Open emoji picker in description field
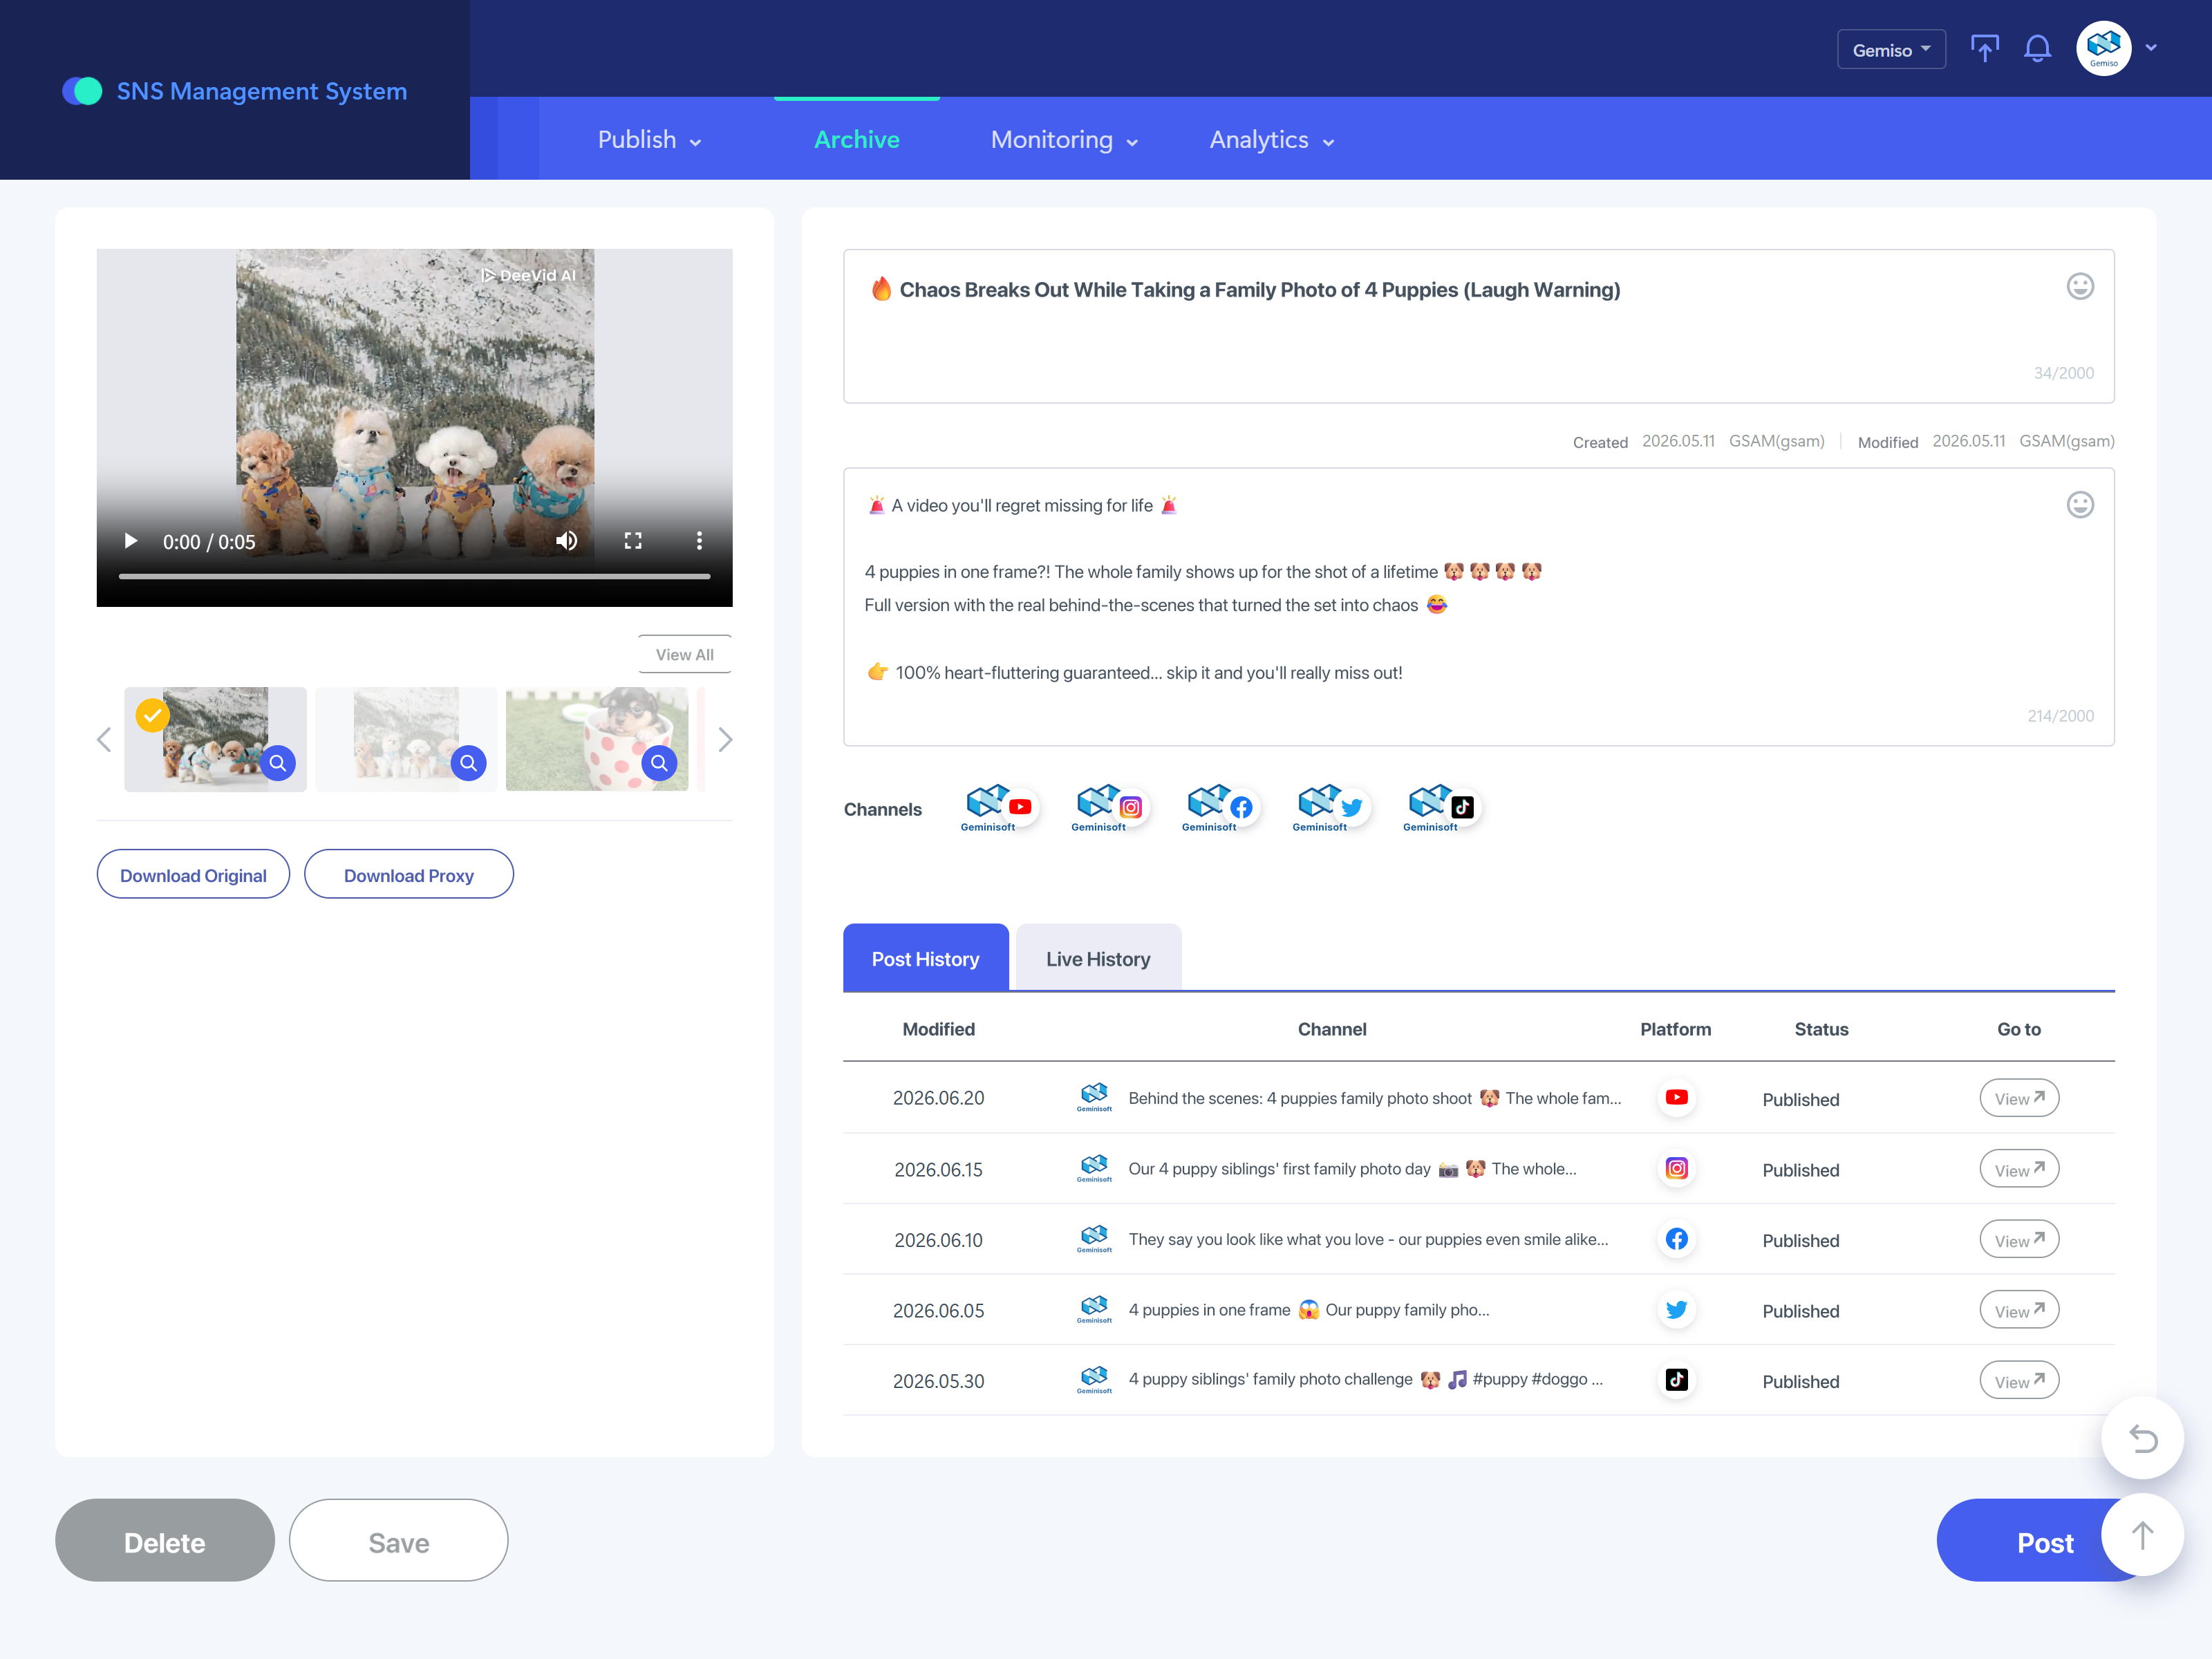The image size is (2212, 1659). click(x=2079, y=505)
